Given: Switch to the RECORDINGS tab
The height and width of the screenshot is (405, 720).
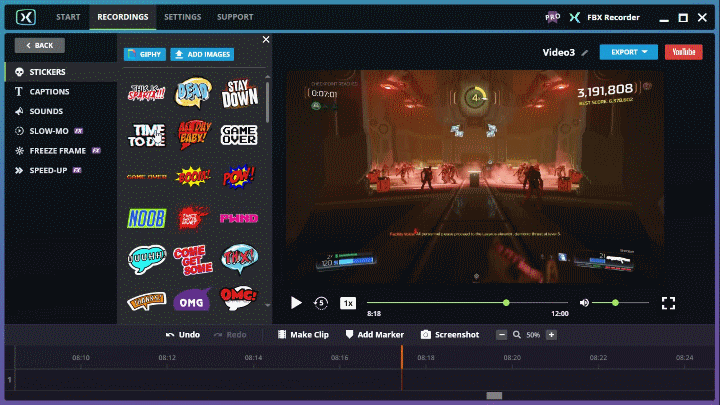Looking at the screenshot, I should [x=123, y=17].
